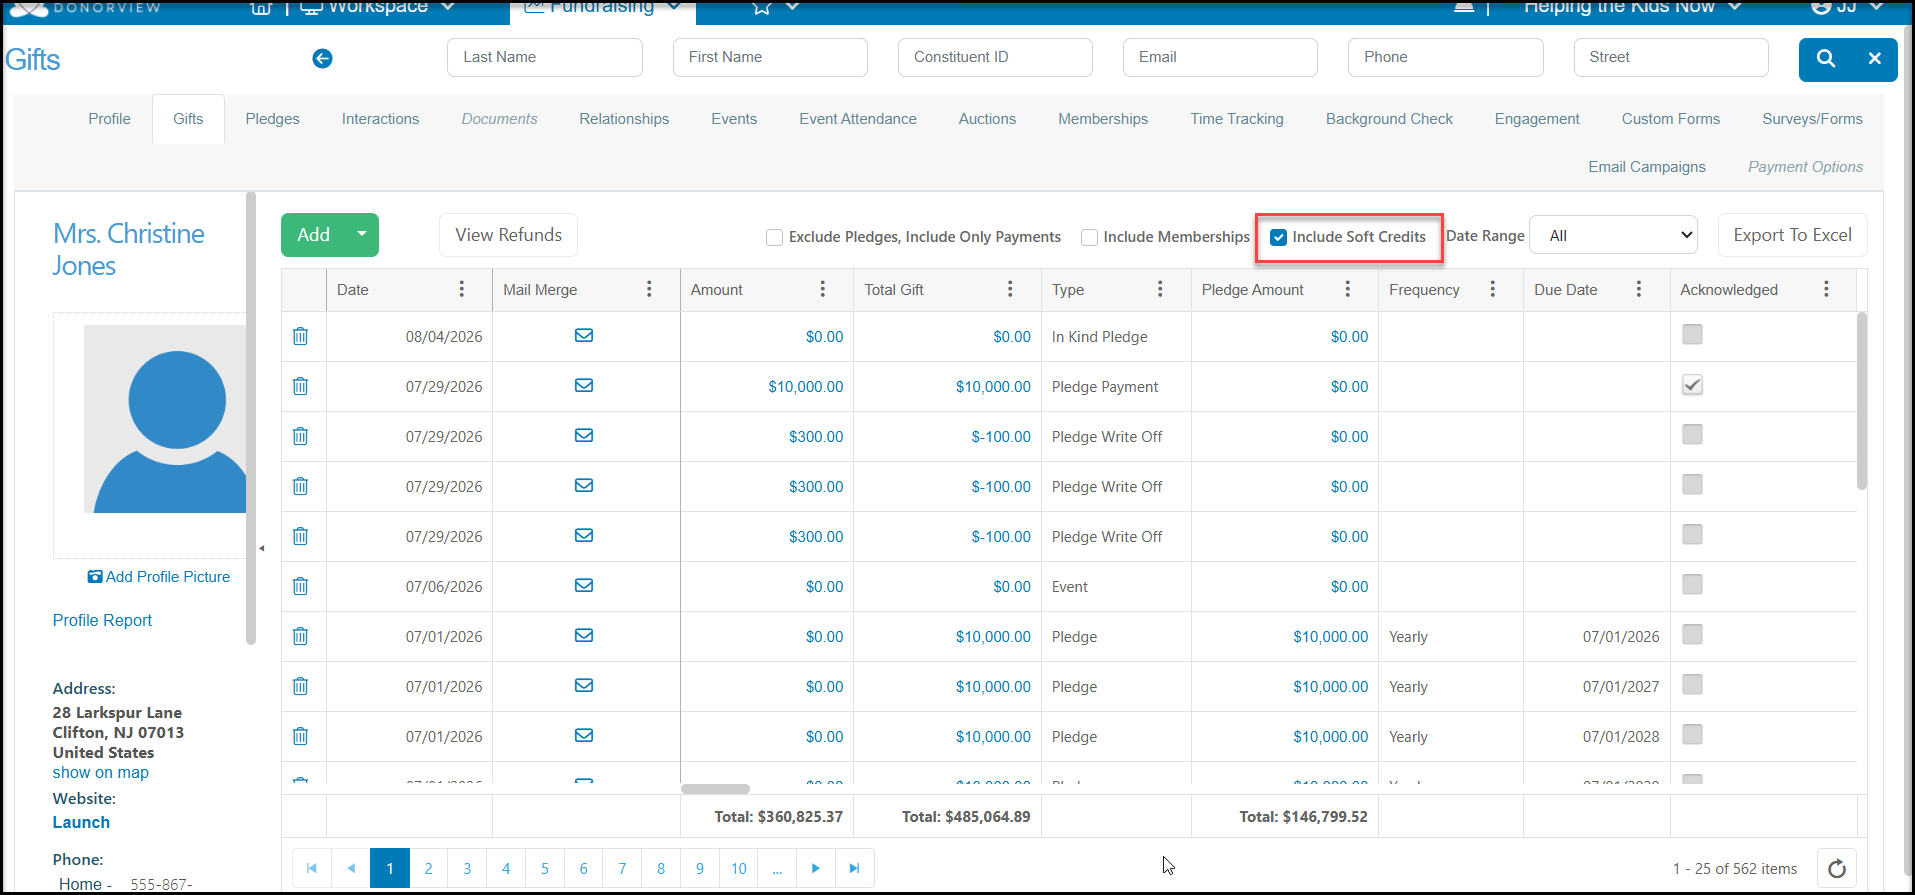
Task: Delete the 08/04/2026 In Kind Pledge gift
Action: click(300, 336)
